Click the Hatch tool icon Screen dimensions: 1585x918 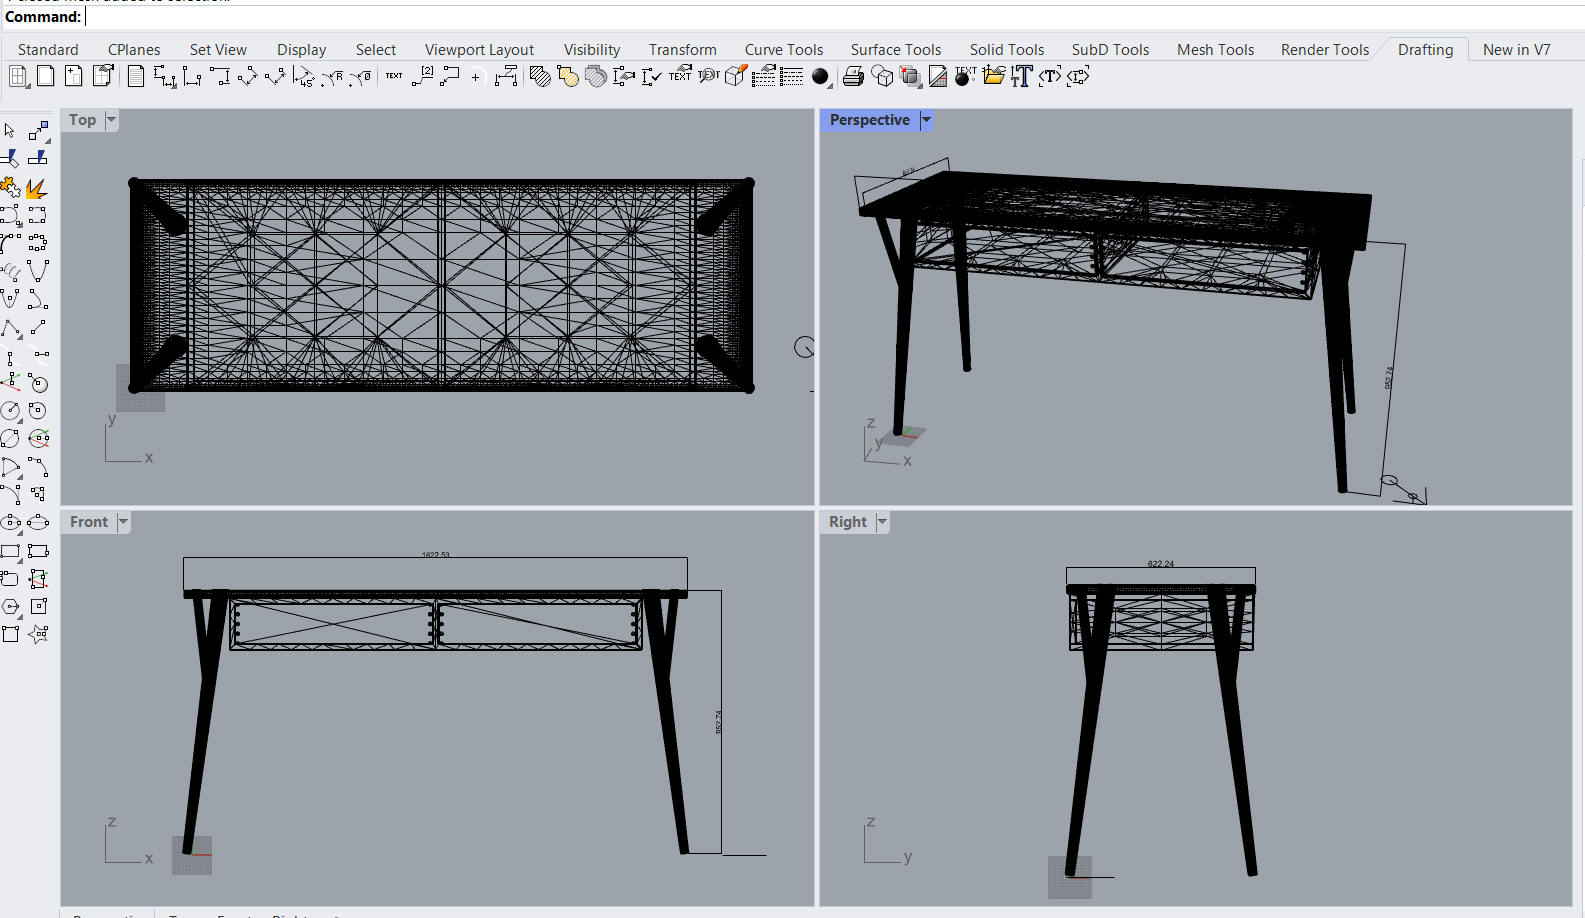(x=540, y=77)
